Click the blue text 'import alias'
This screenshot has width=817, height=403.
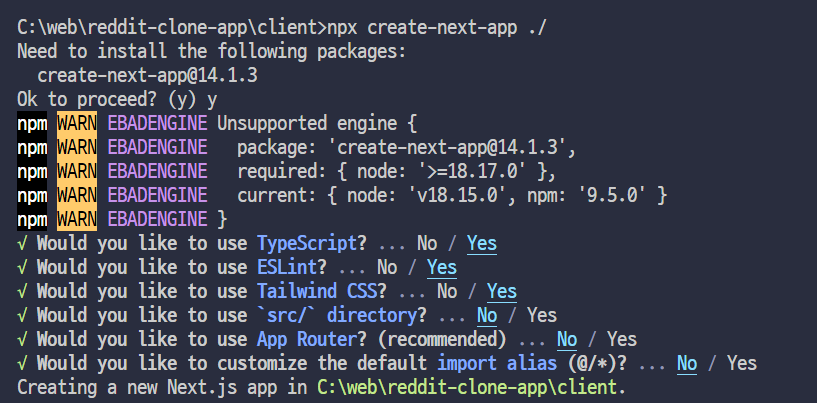pyautogui.click(x=497, y=363)
